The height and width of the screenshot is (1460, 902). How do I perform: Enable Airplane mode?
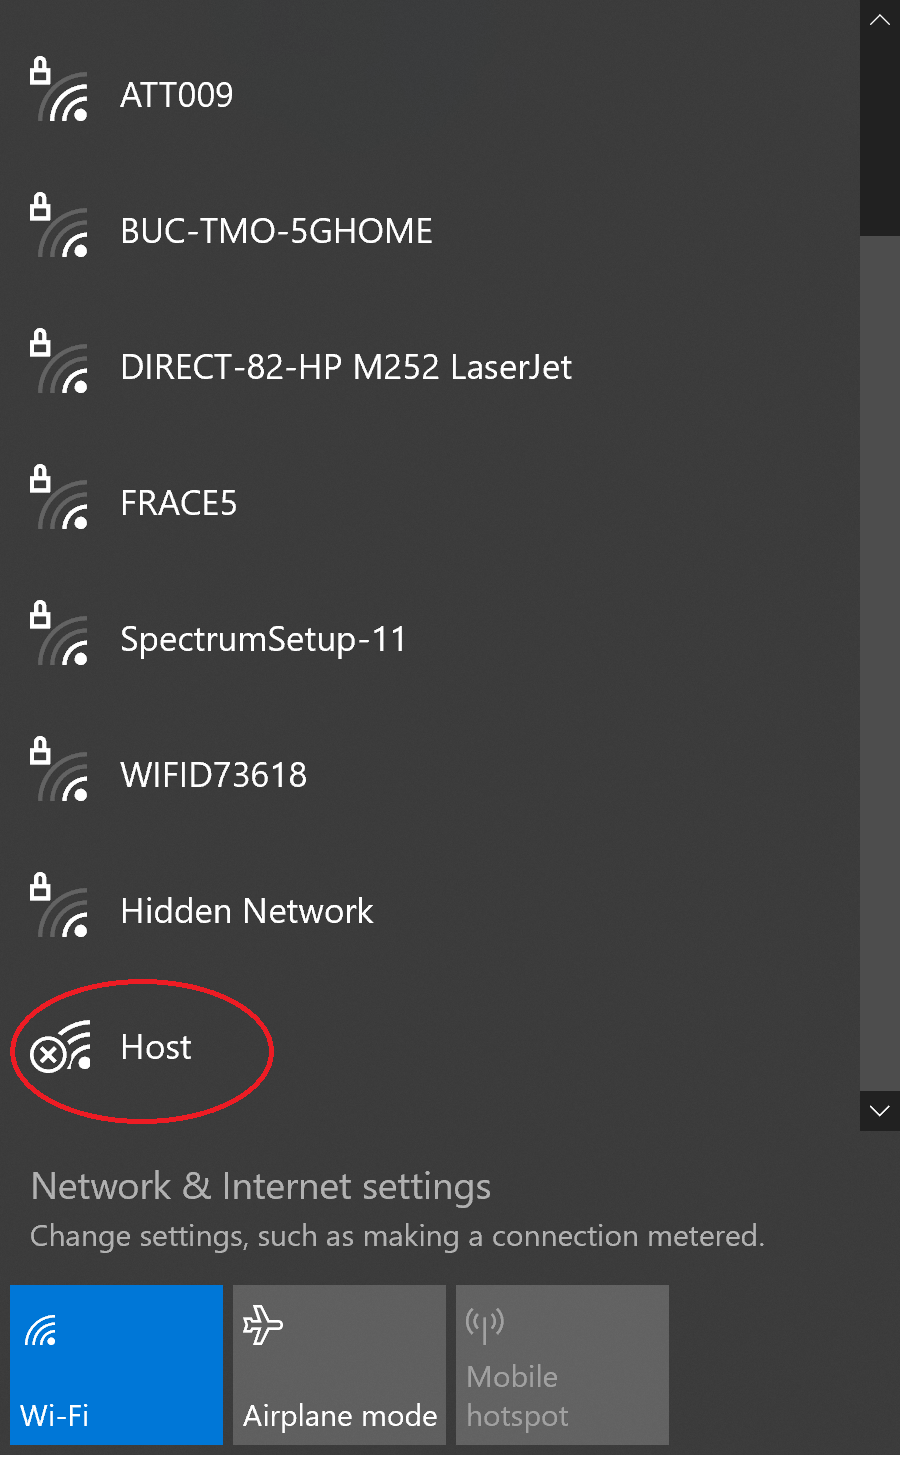[339, 1364]
